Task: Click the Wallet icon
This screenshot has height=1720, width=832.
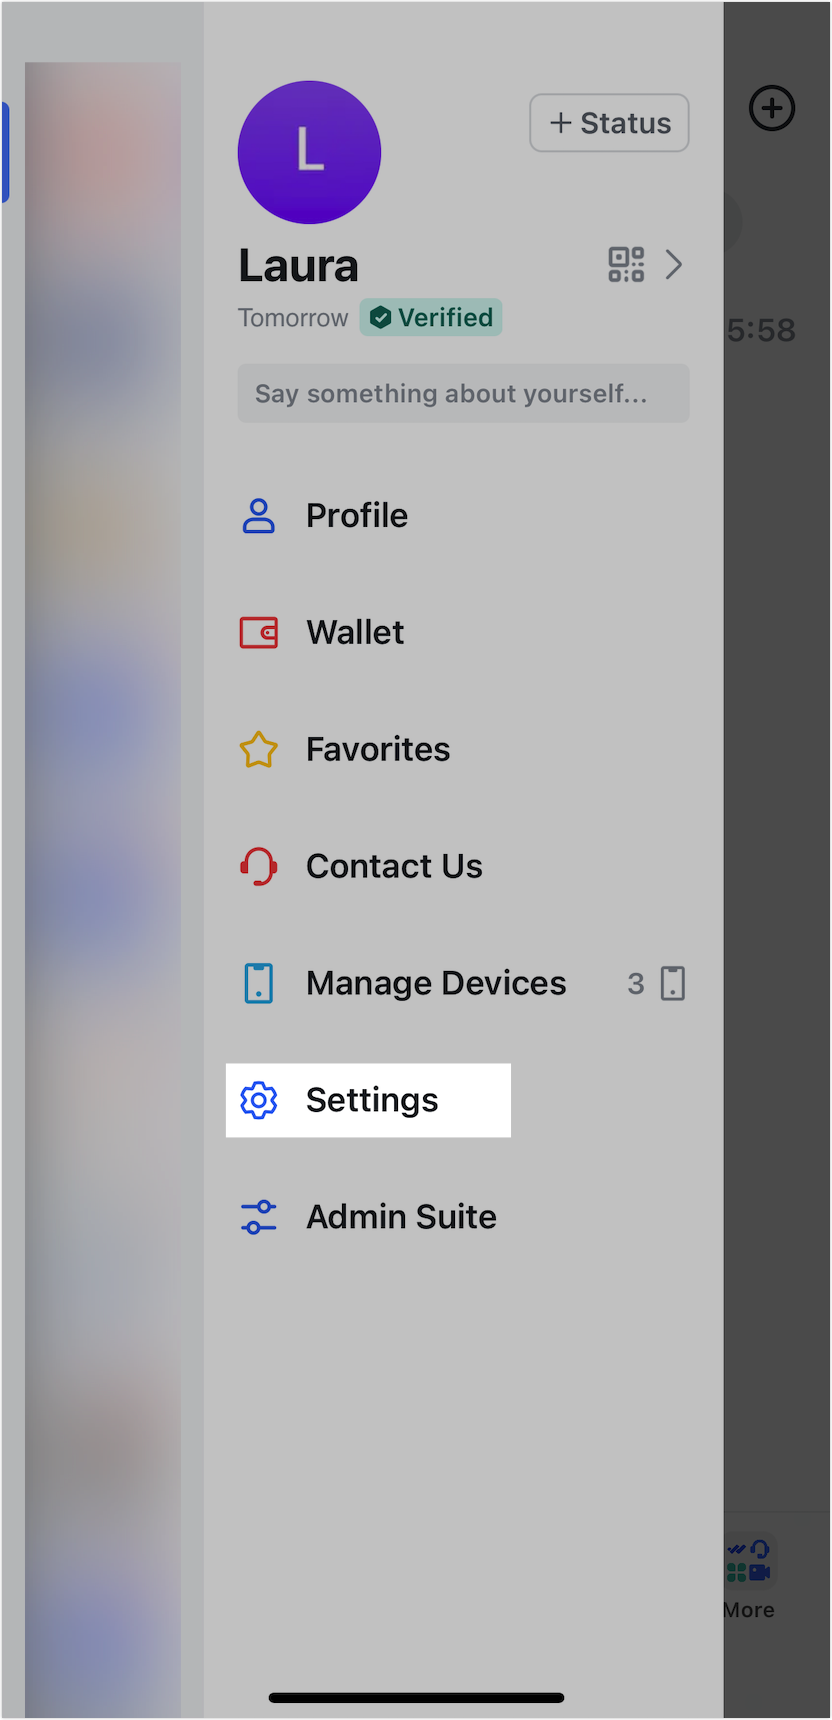Action: pyautogui.click(x=259, y=632)
